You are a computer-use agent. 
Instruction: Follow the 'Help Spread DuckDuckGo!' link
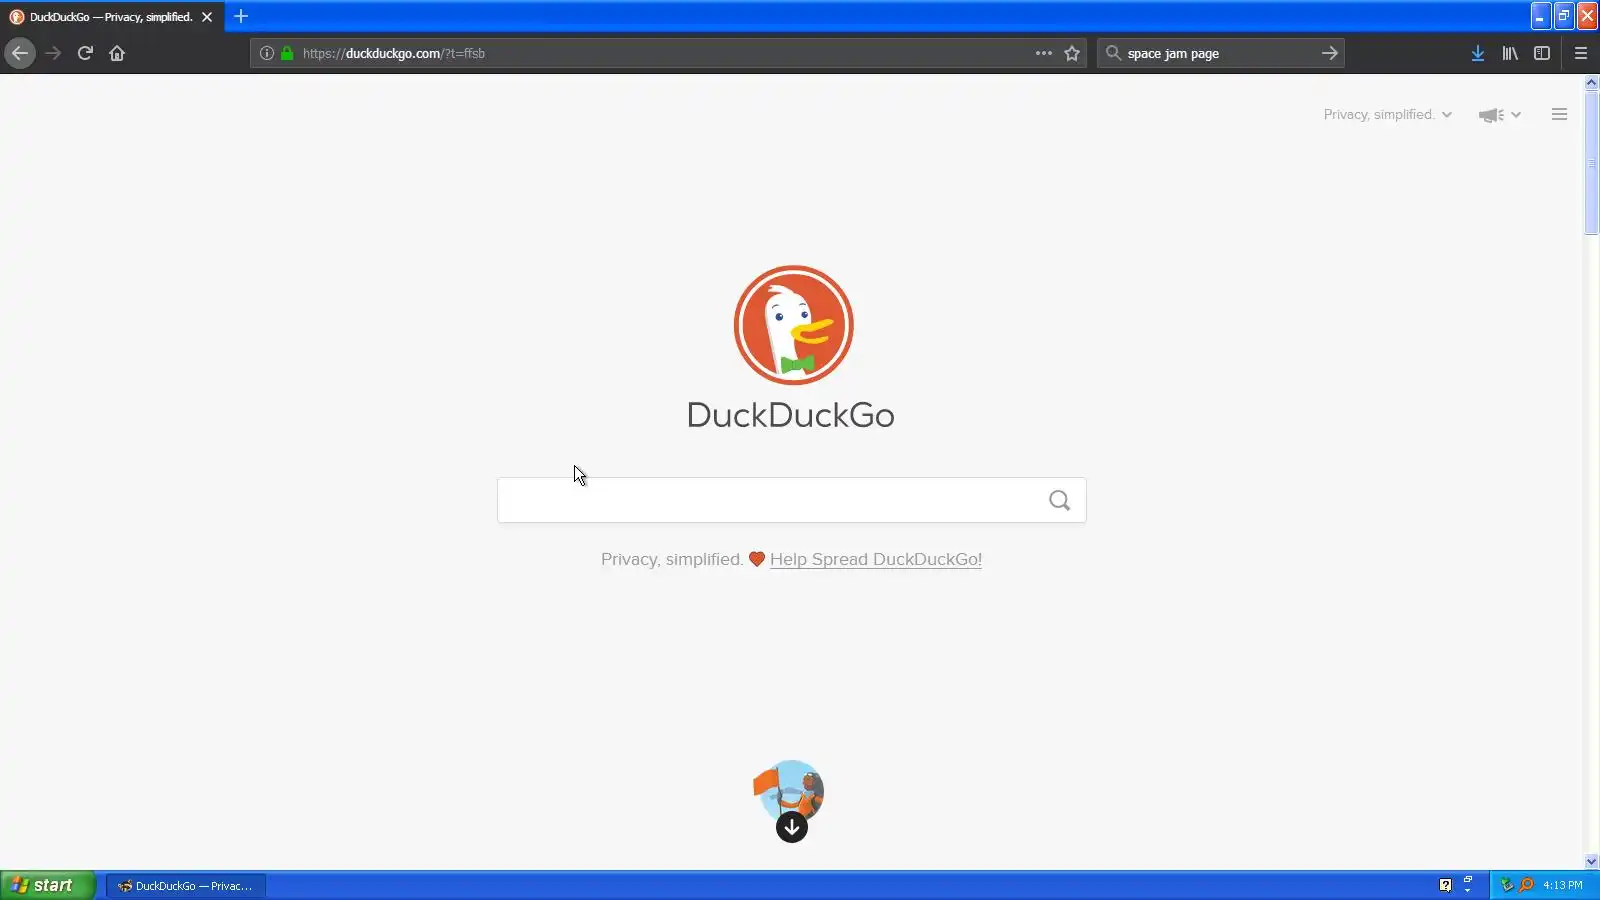[x=876, y=559]
